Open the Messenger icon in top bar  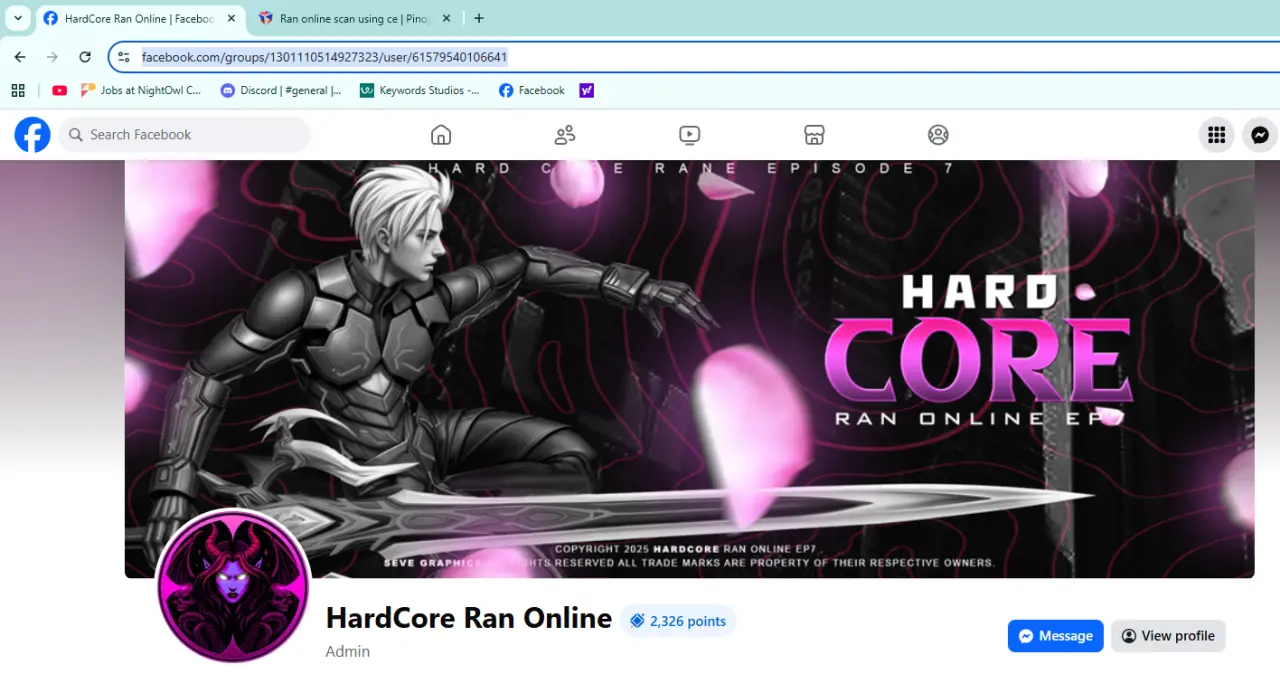tap(1260, 135)
